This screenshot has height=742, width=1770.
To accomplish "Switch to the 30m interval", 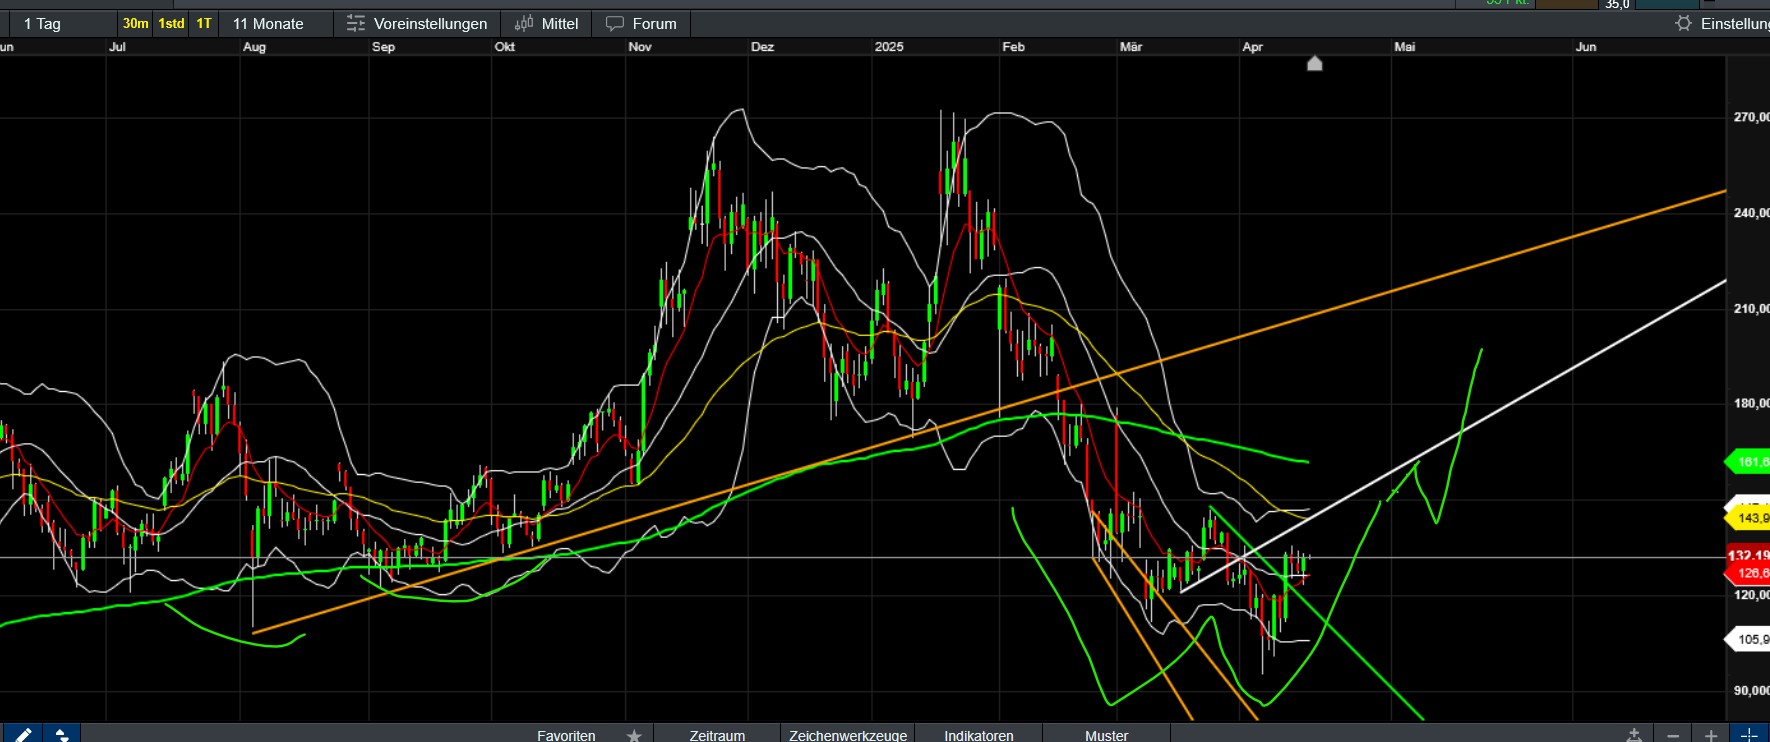I will (135, 23).
